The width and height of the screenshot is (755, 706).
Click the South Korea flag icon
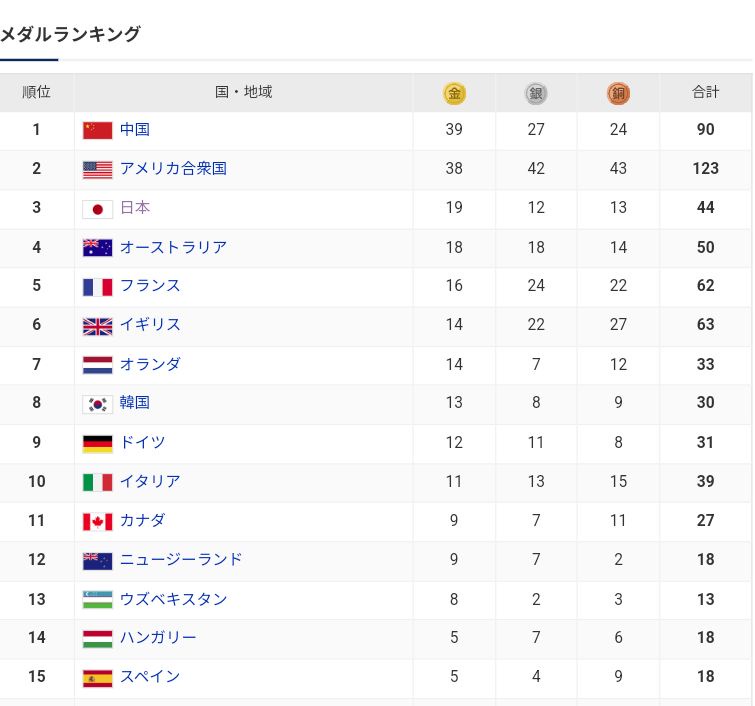[x=97, y=404]
